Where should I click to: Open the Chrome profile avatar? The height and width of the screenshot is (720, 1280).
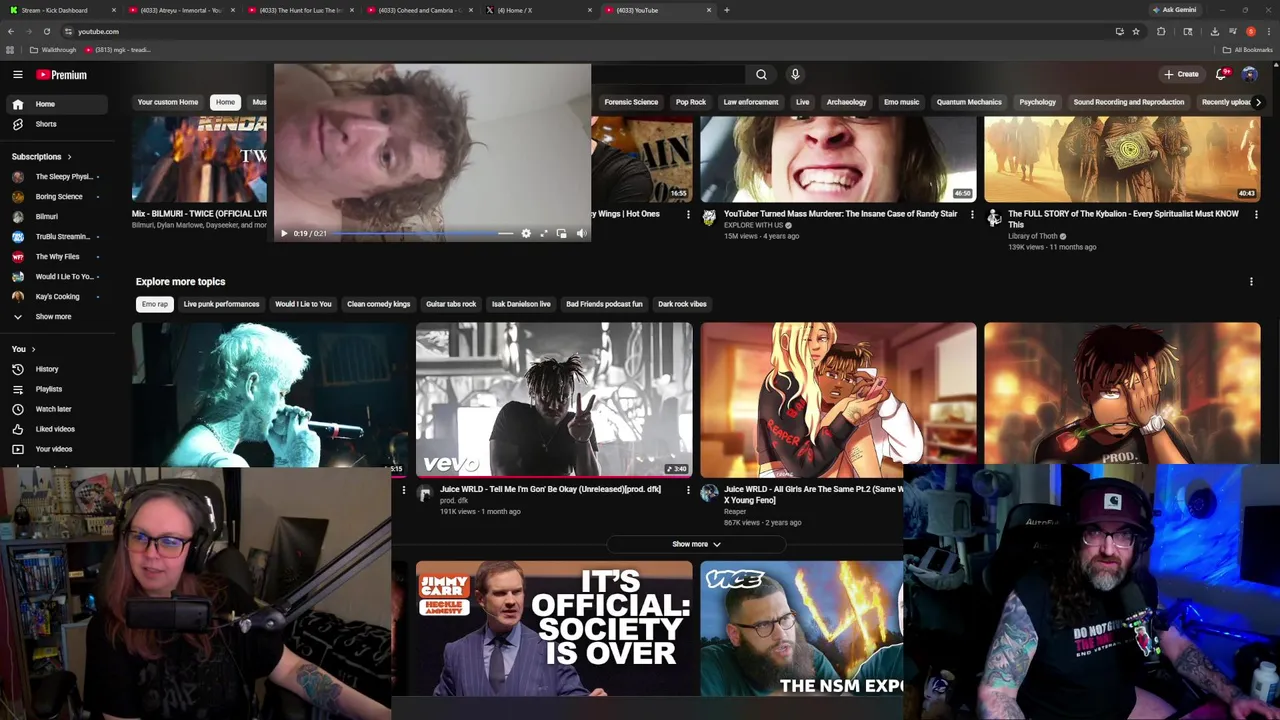click(x=1250, y=31)
